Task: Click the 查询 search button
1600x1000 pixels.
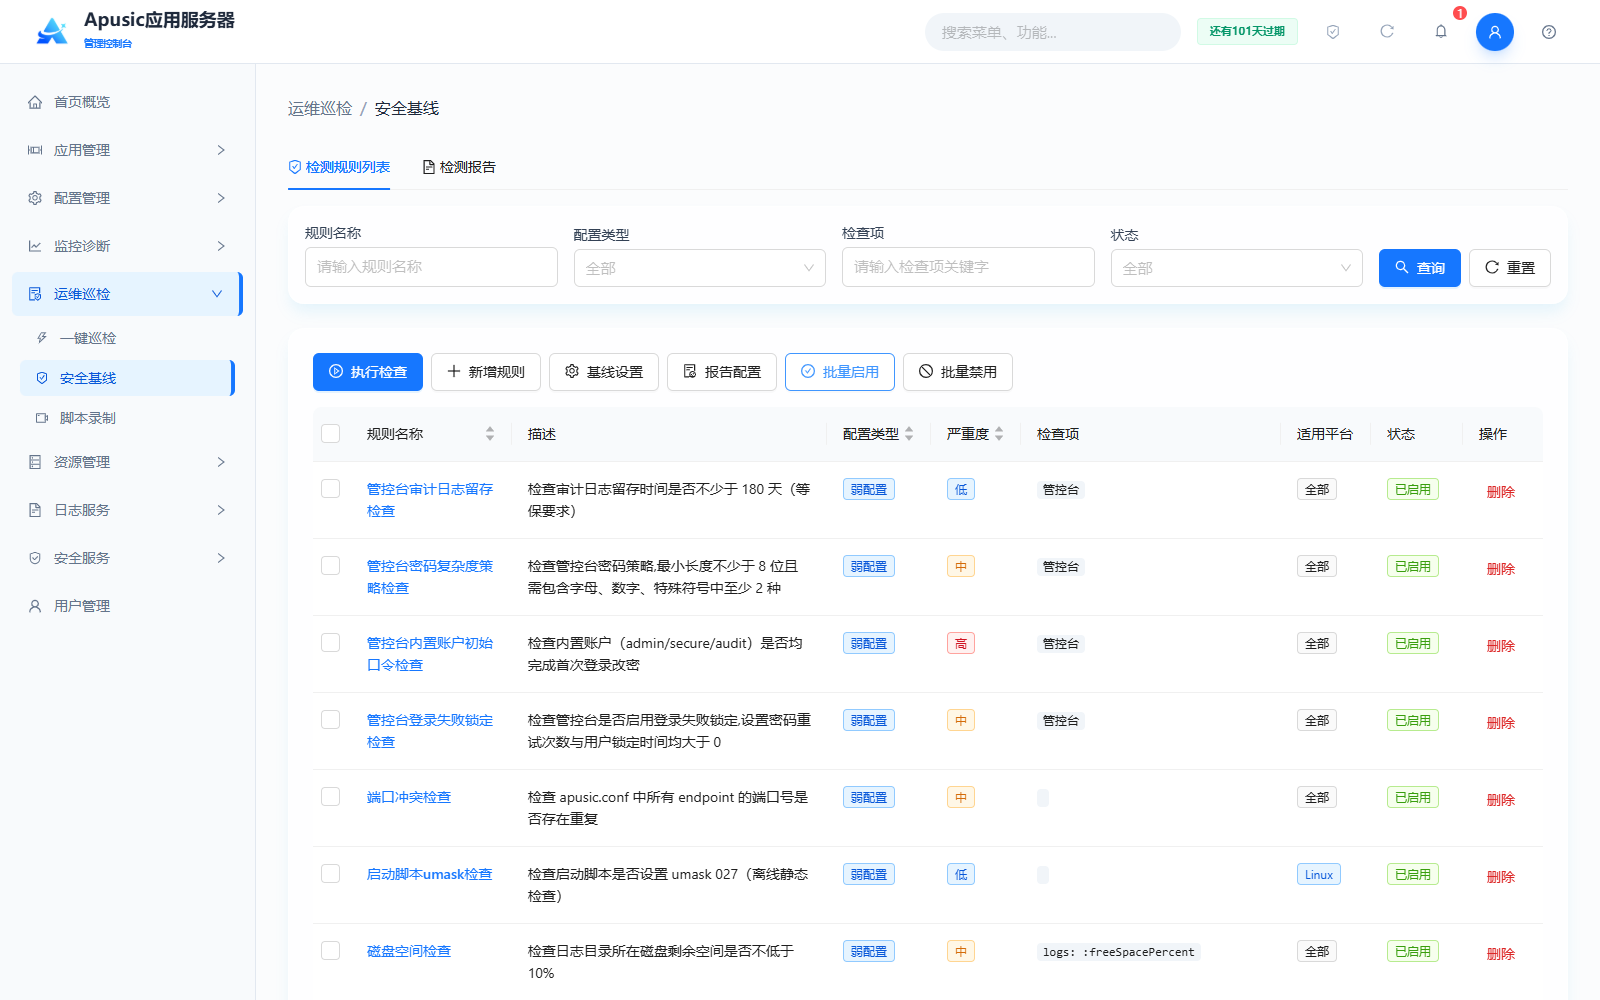Action: coord(1420,268)
